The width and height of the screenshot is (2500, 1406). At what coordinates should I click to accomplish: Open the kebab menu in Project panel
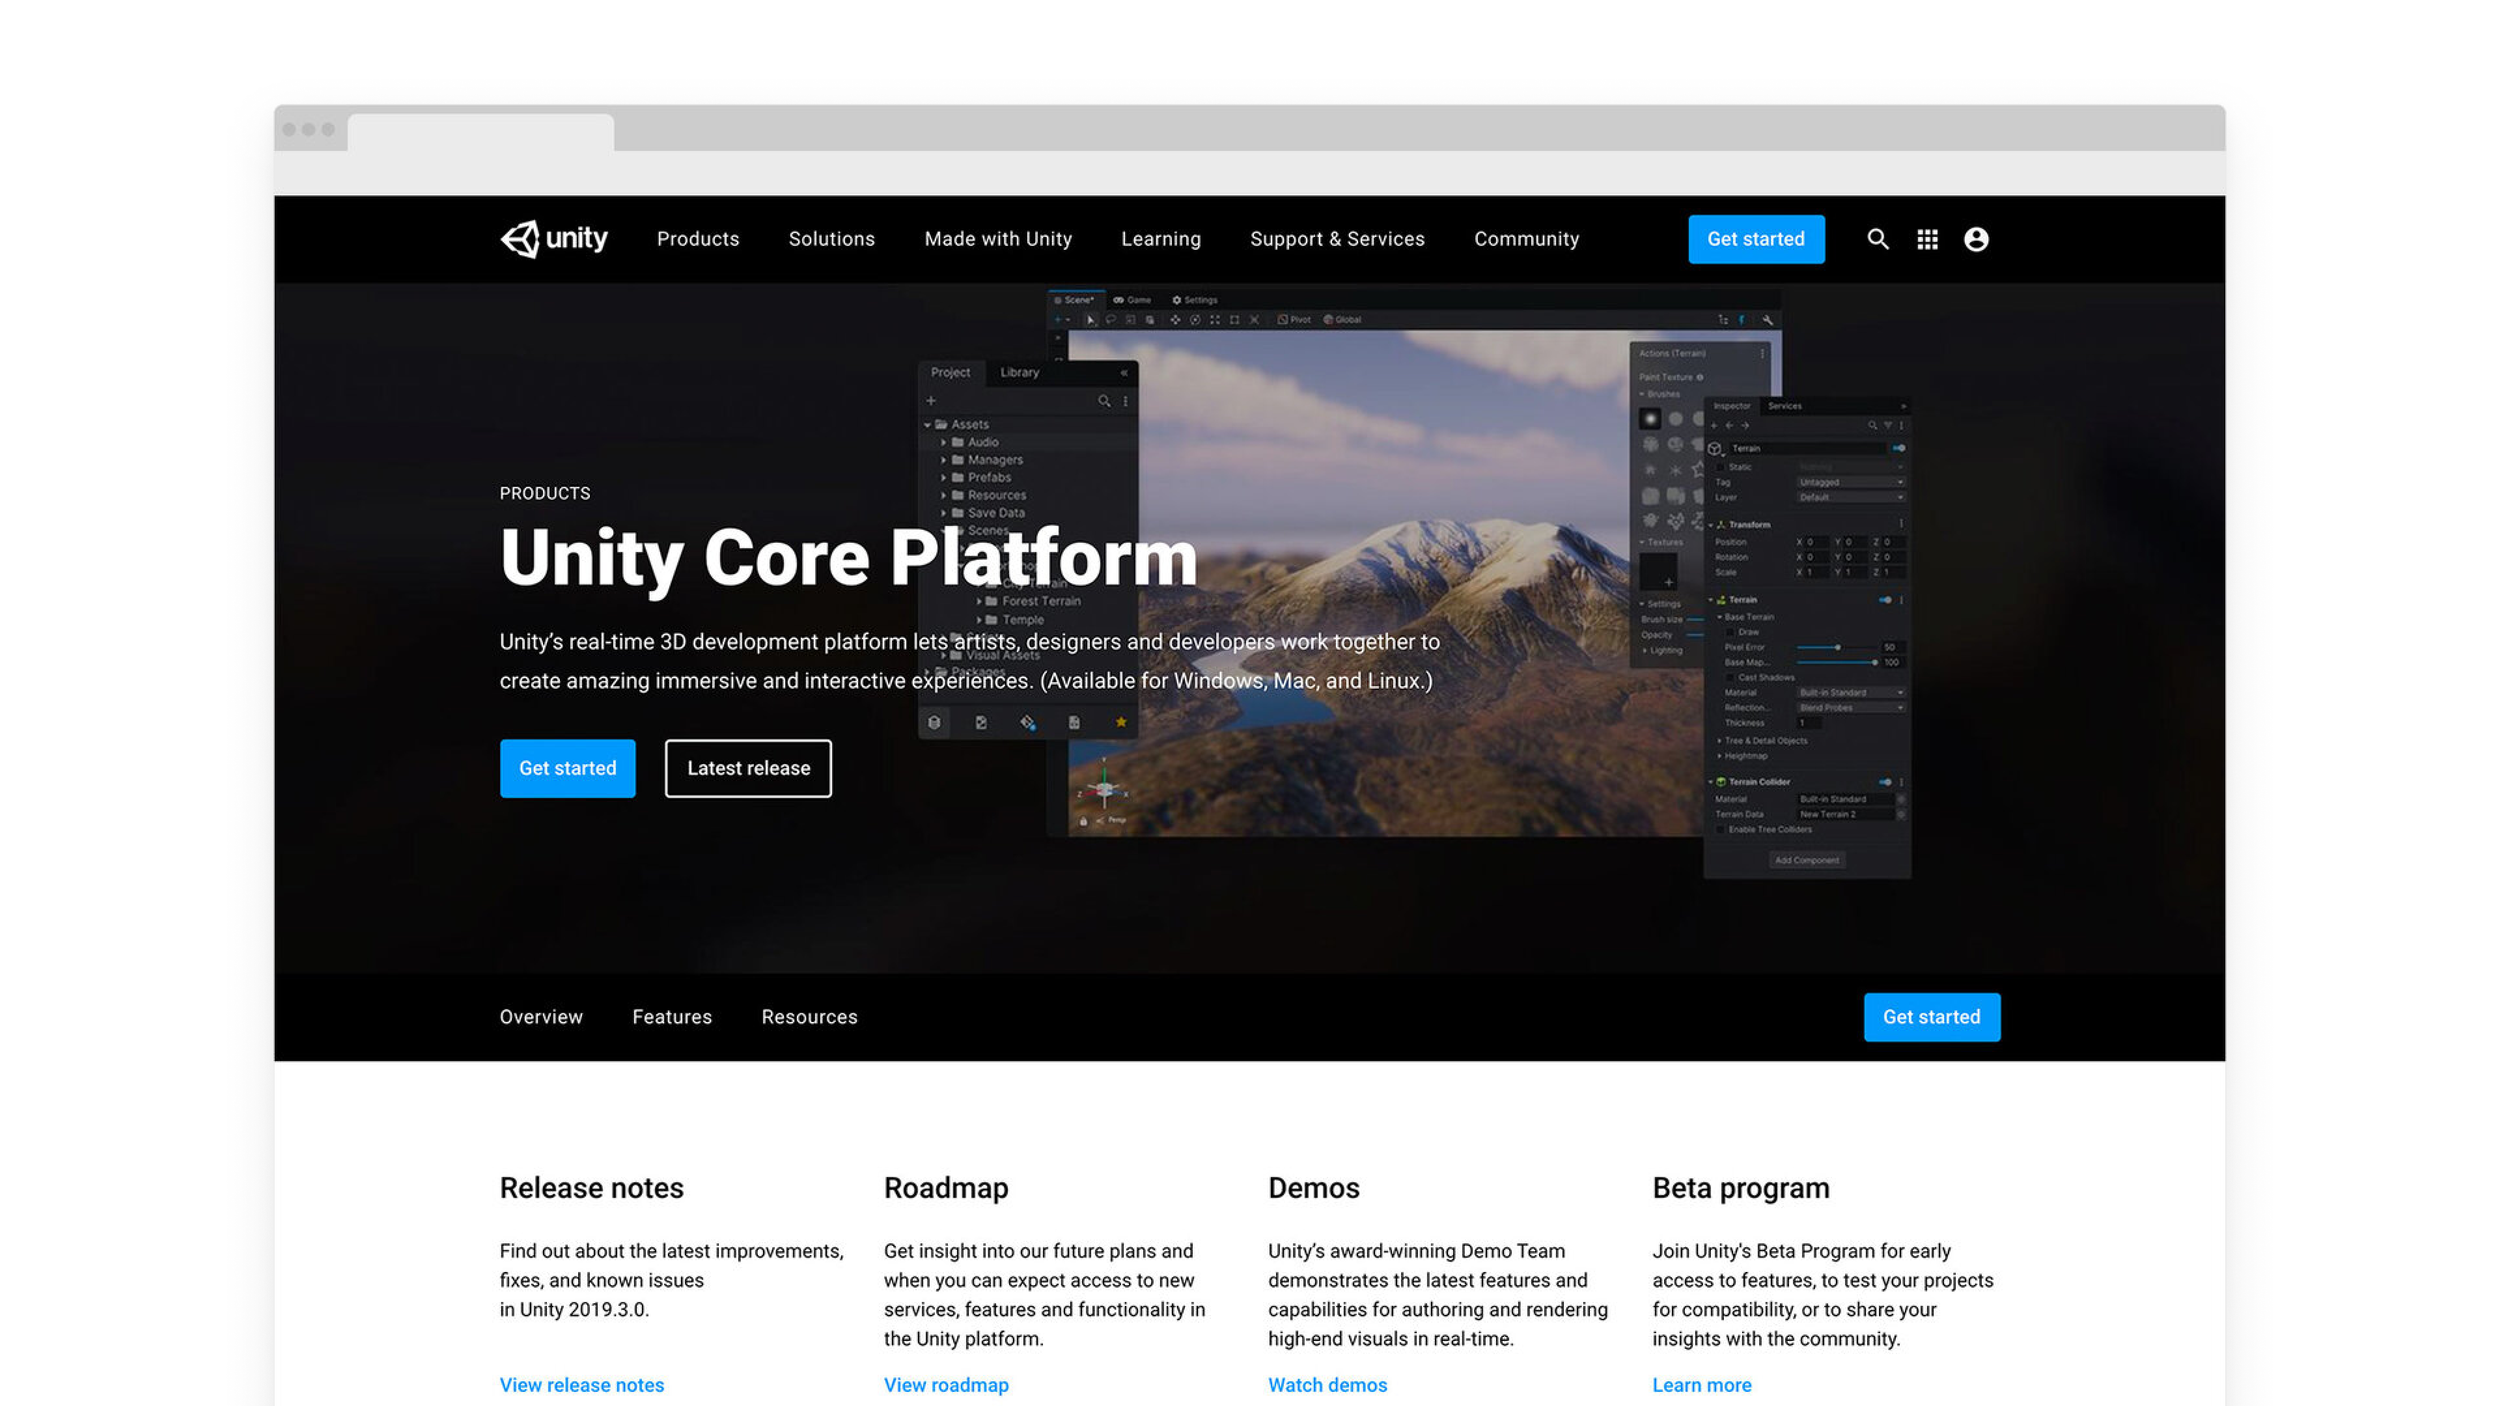1126,401
